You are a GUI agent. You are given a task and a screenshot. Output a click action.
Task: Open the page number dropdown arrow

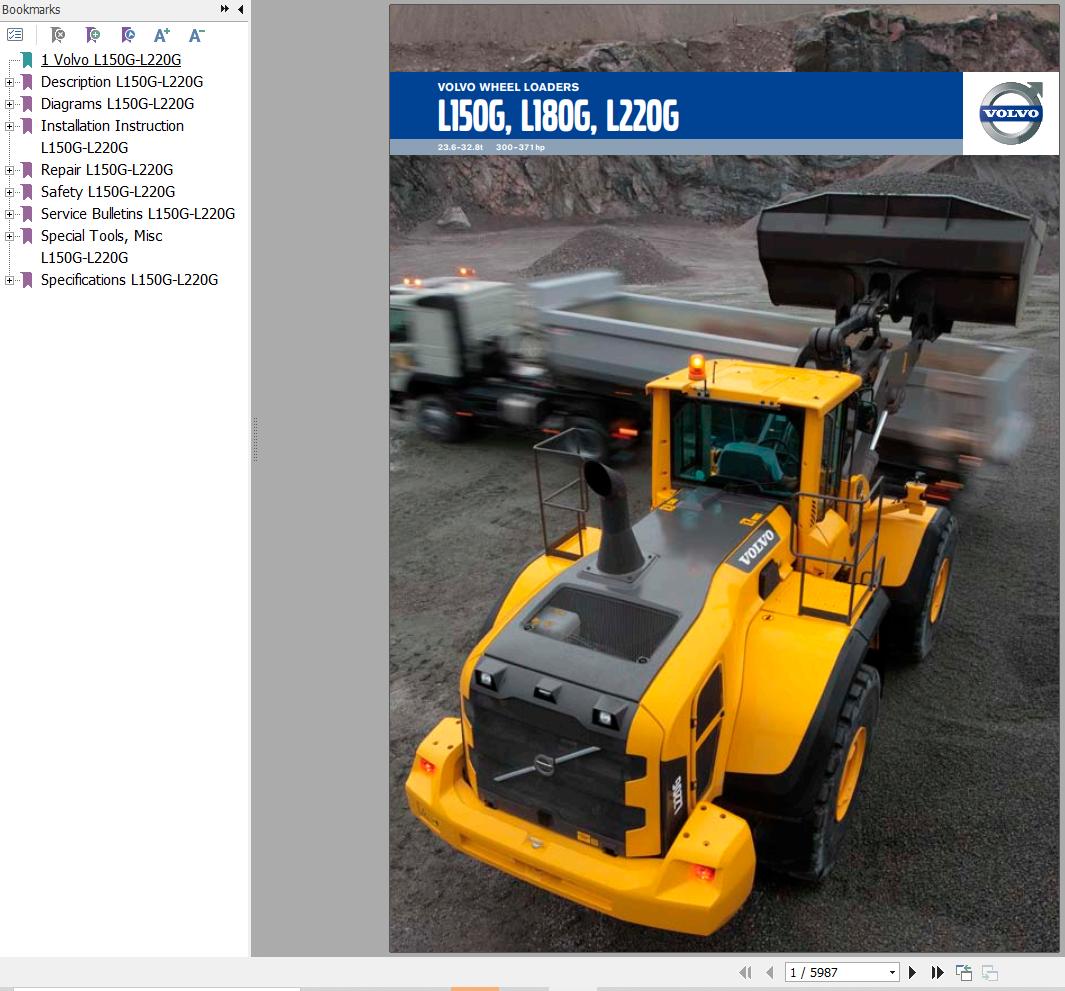pyautogui.click(x=892, y=973)
